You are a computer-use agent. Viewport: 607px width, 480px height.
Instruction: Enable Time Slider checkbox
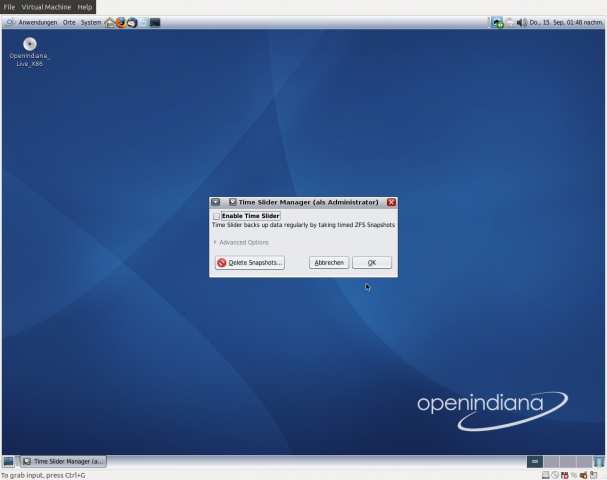click(216, 216)
